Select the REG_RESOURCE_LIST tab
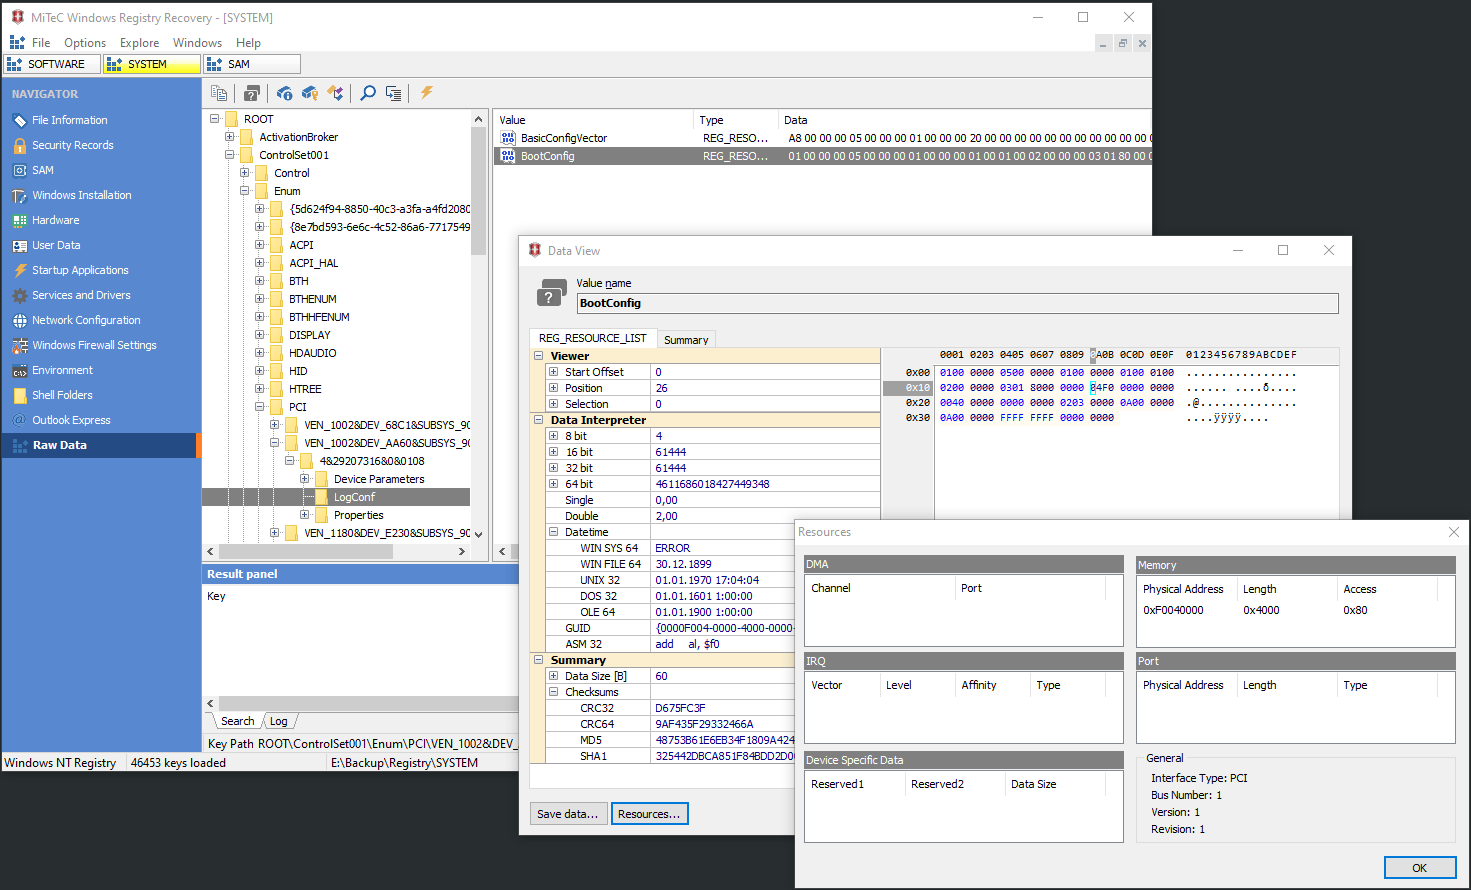 point(592,338)
